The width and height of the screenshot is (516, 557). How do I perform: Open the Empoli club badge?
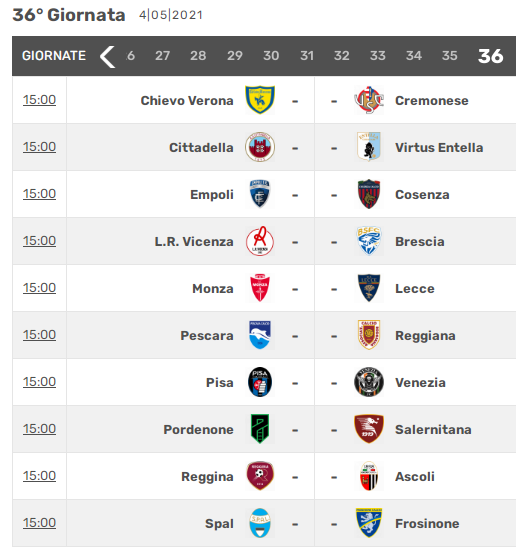click(260, 194)
